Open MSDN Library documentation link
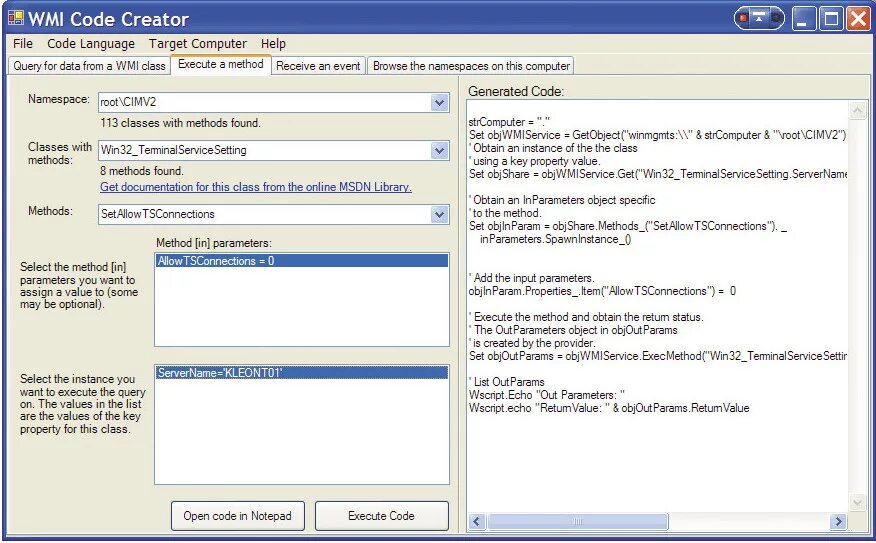Screen dimensions: 876x543 click(256, 187)
